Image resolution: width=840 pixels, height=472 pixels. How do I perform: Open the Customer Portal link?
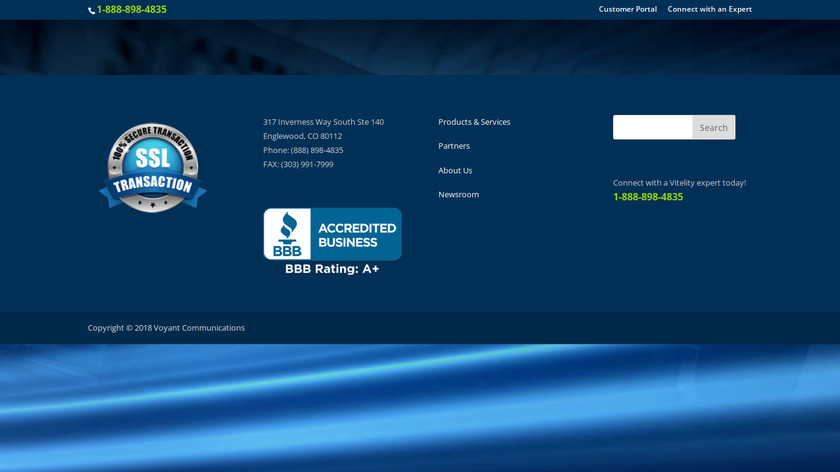point(627,9)
